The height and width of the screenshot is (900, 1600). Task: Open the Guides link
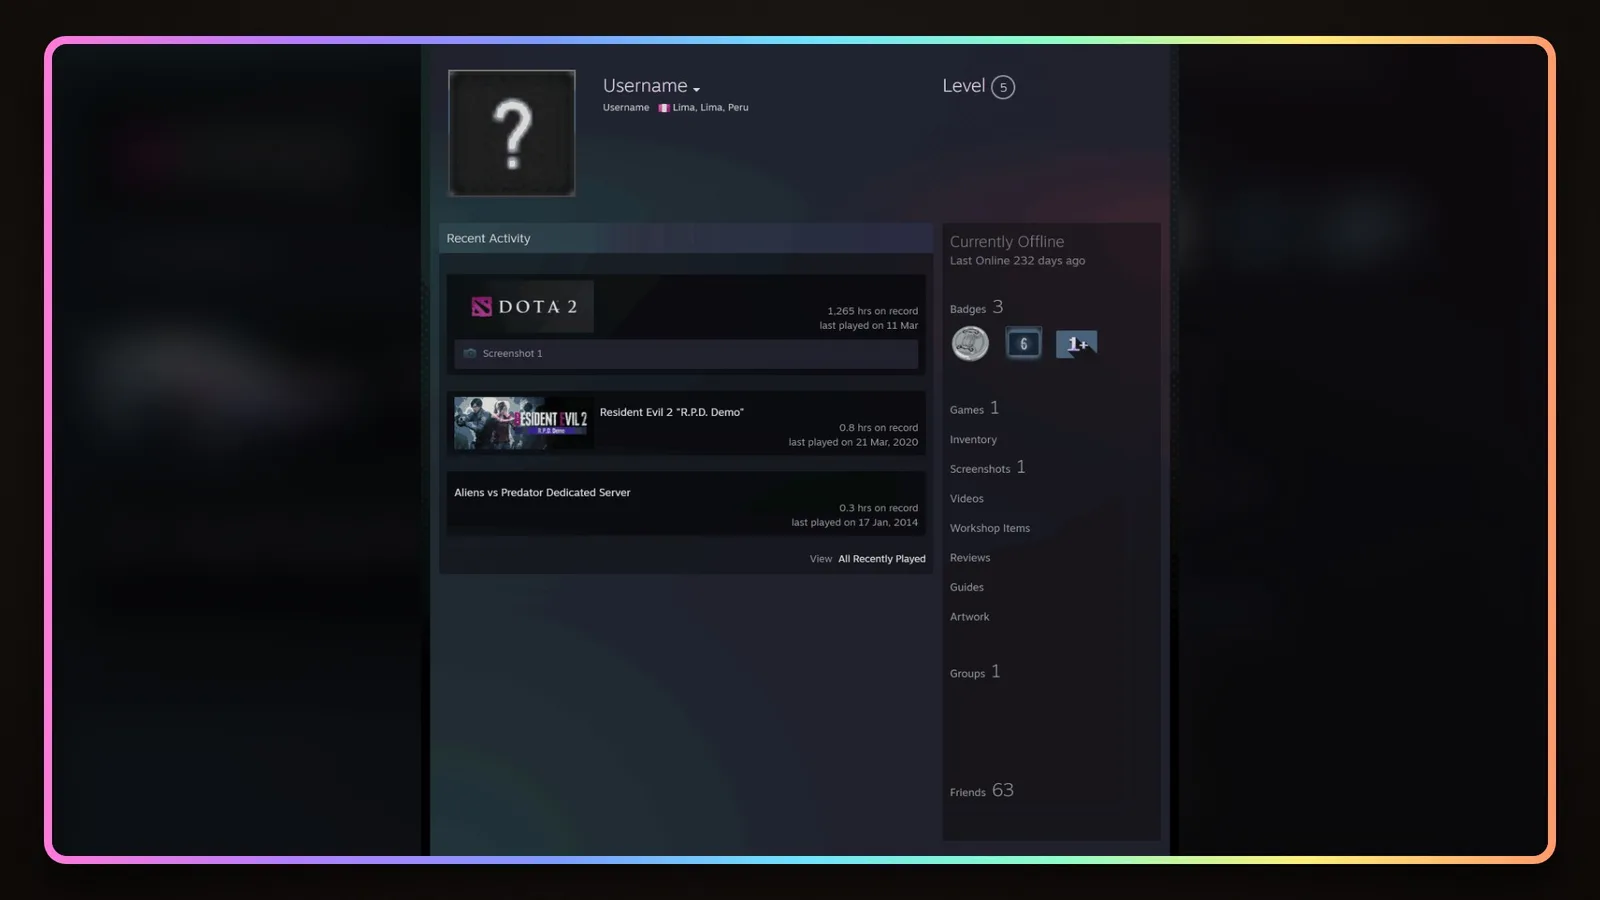click(966, 588)
